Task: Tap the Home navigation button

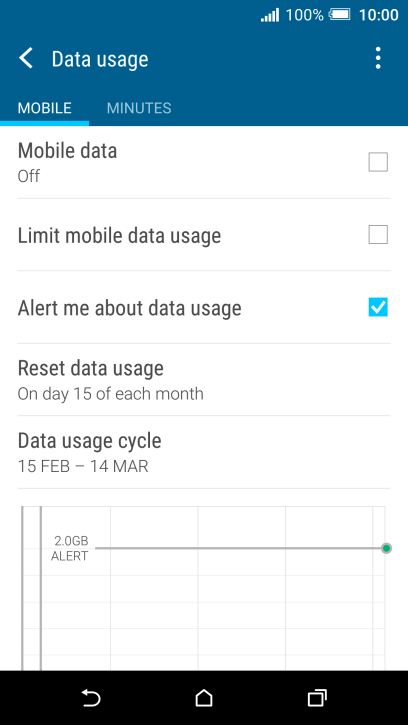Action: (x=204, y=698)
